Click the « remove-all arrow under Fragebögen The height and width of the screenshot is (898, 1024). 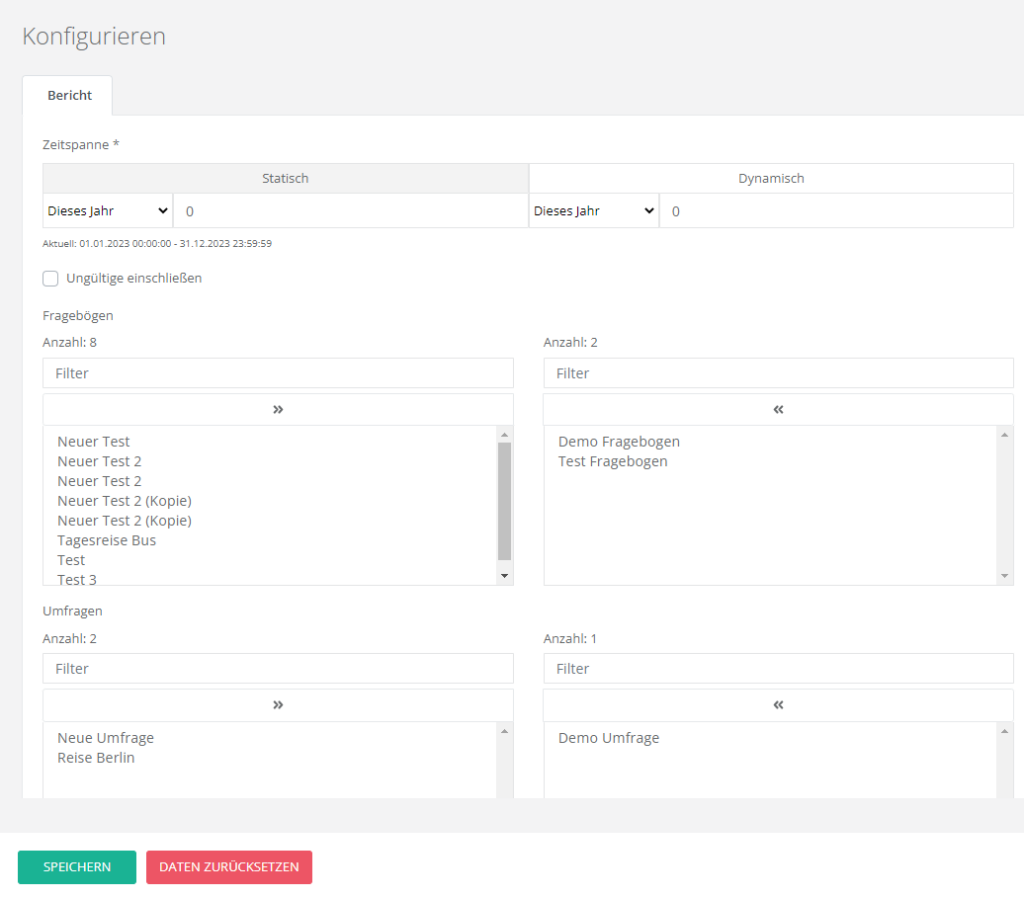click(778, 409)
